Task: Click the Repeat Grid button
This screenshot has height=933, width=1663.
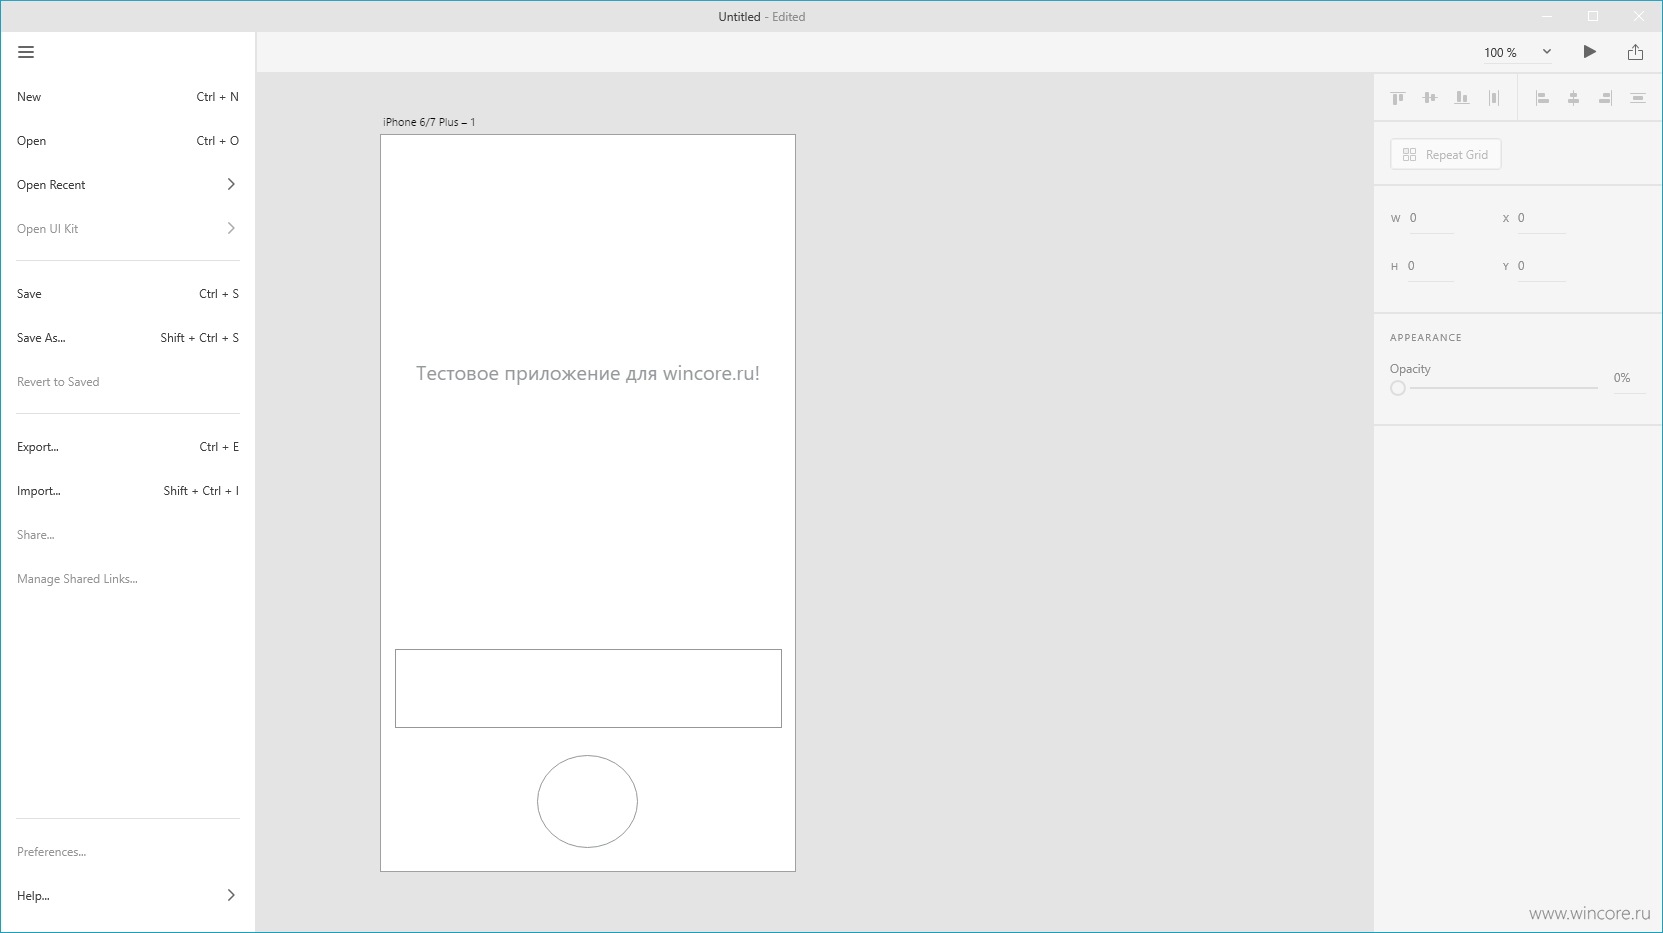Action: coord(1446,155)
